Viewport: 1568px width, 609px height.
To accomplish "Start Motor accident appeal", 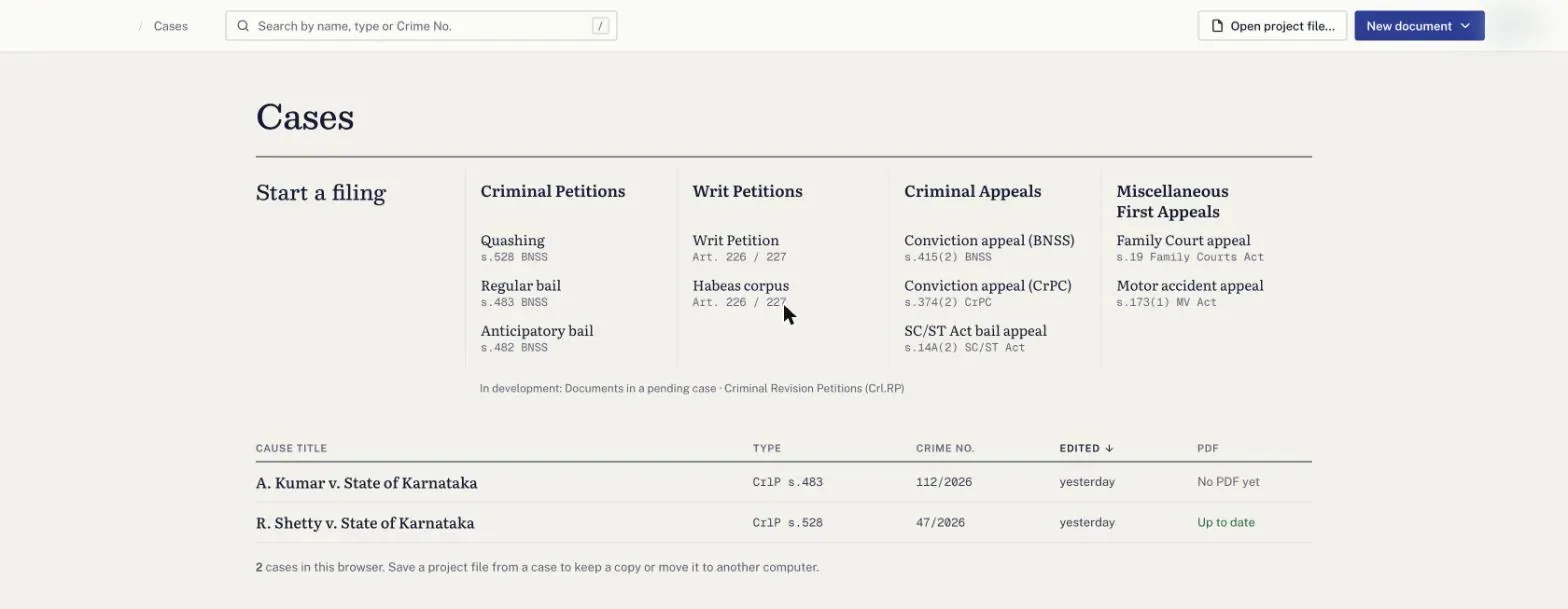I will click(x=1190, y=293).
